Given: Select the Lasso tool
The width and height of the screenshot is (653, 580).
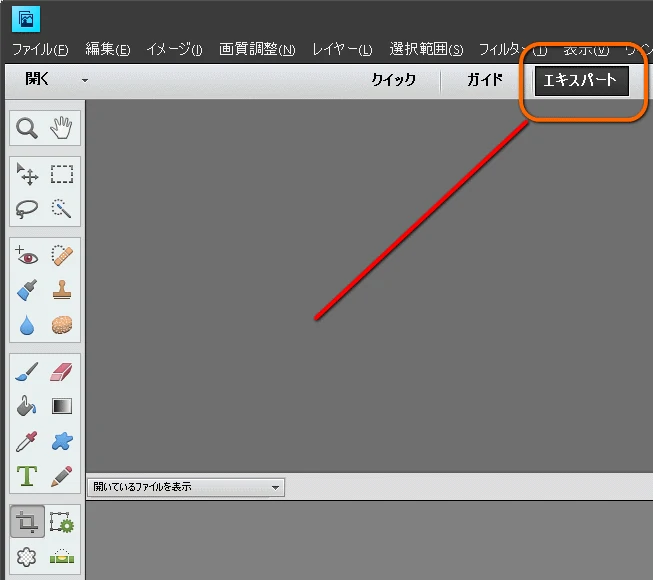Looking at the screenshot, I should [27, 209].
